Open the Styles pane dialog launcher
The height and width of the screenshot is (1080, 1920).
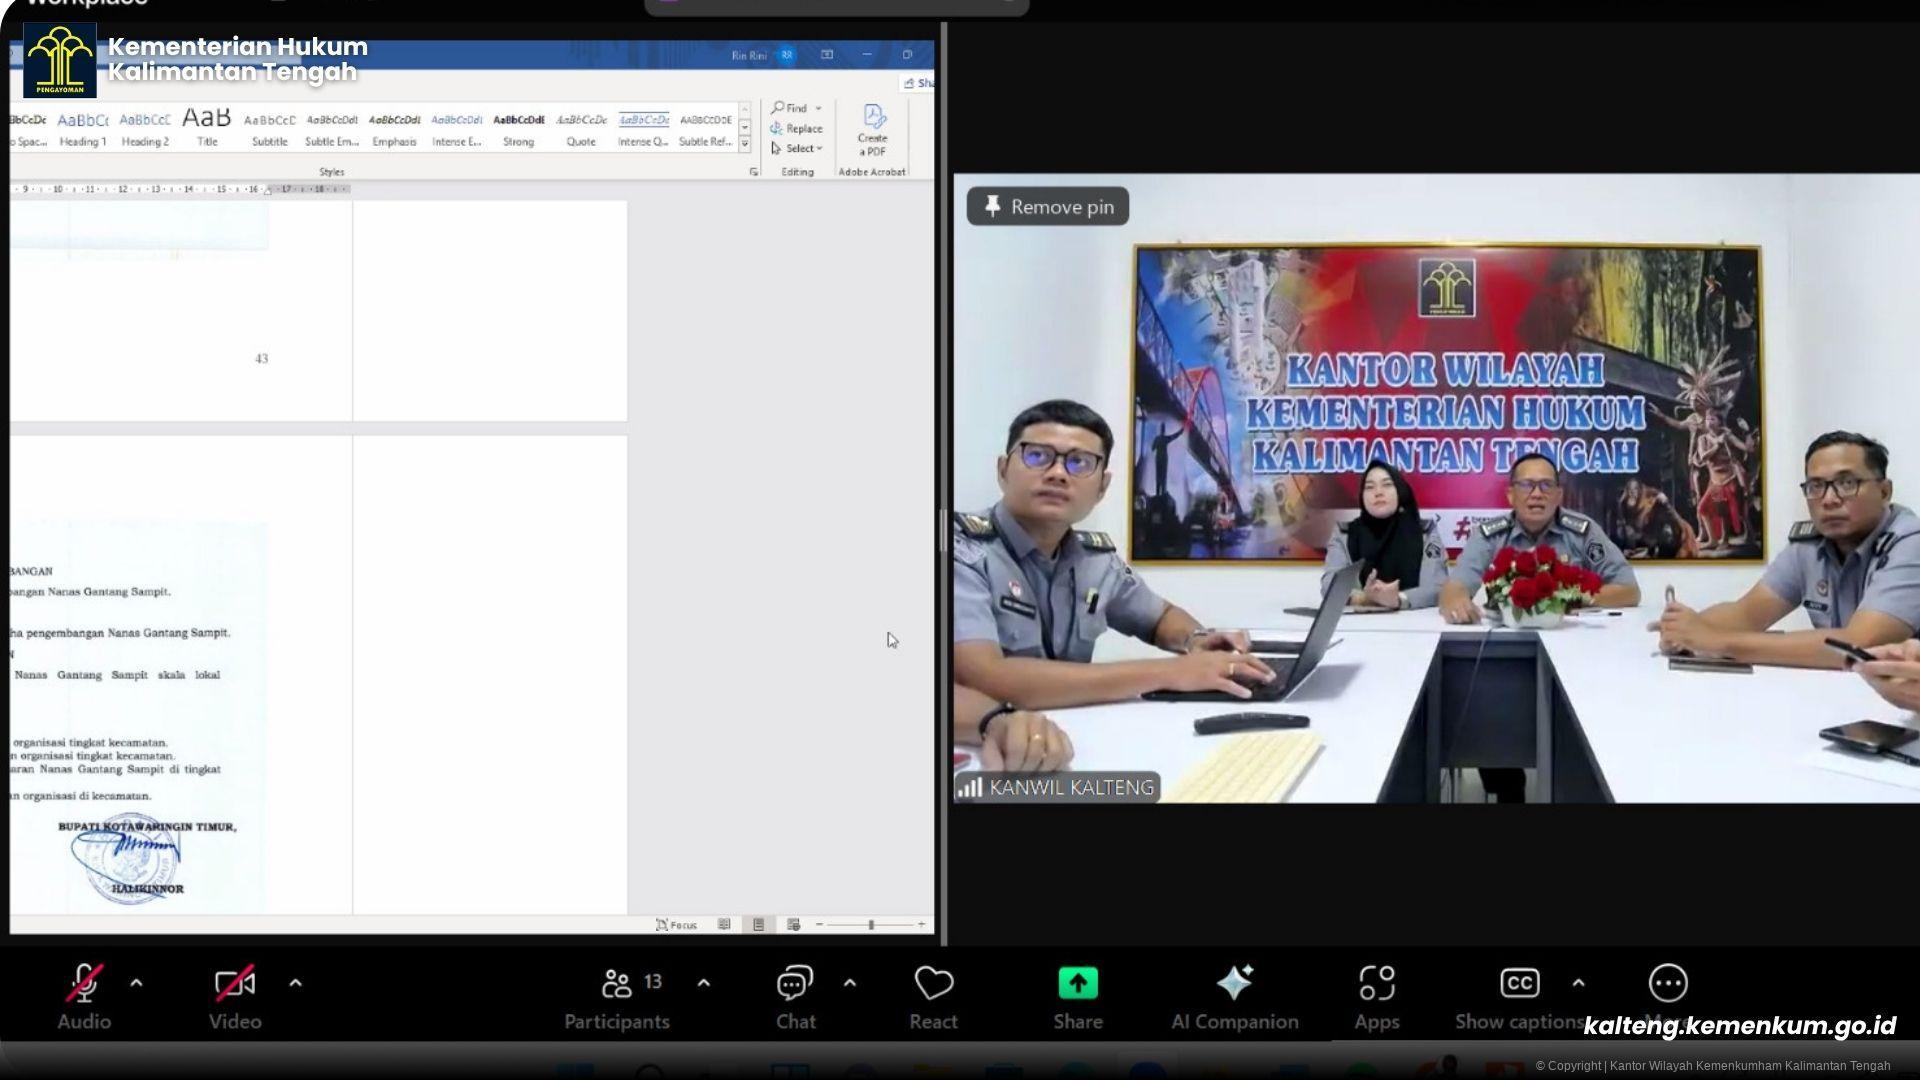click(753, 172)
